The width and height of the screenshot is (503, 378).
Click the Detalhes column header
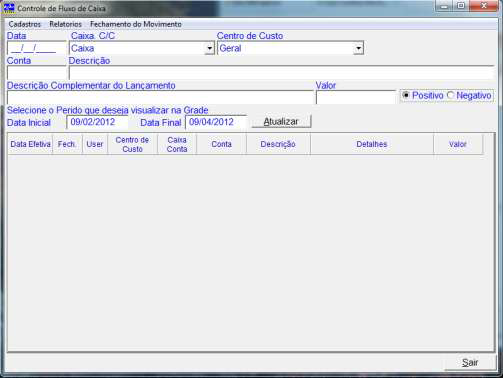[372, 144]
